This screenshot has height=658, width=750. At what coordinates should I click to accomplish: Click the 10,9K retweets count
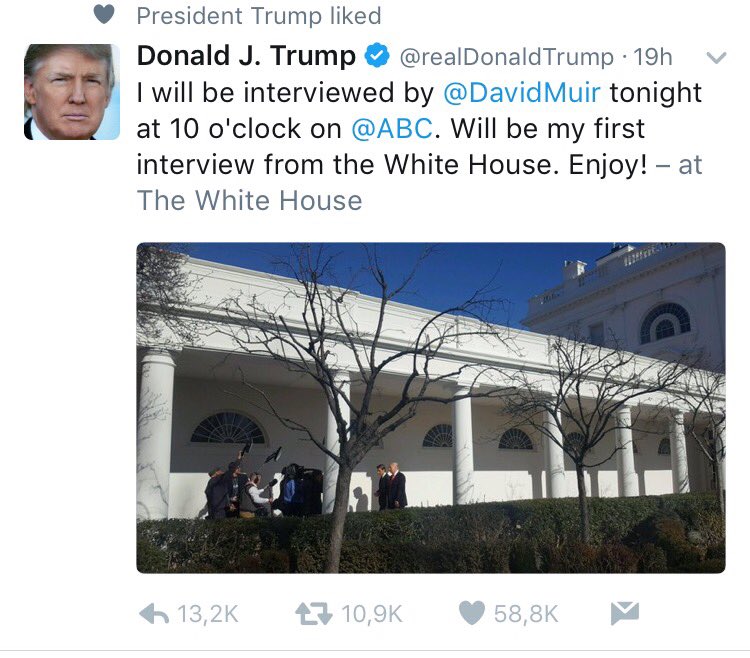click(372, 614)
